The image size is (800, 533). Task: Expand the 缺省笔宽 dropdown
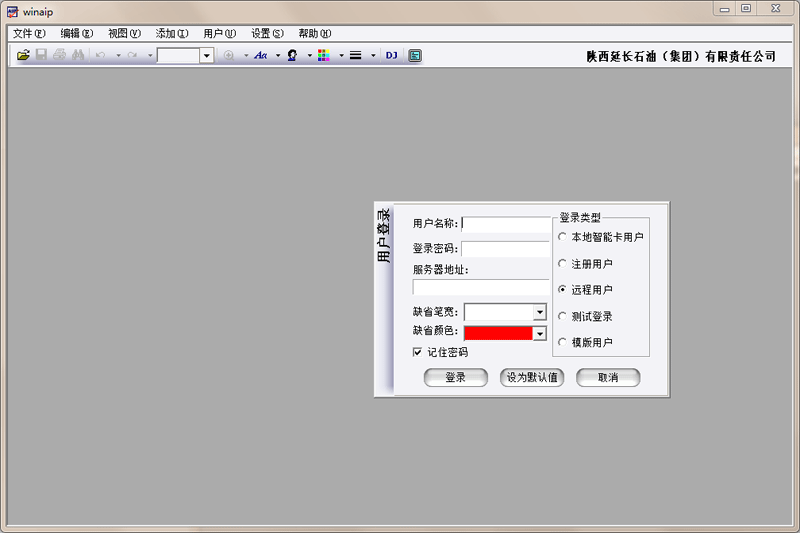540,312
